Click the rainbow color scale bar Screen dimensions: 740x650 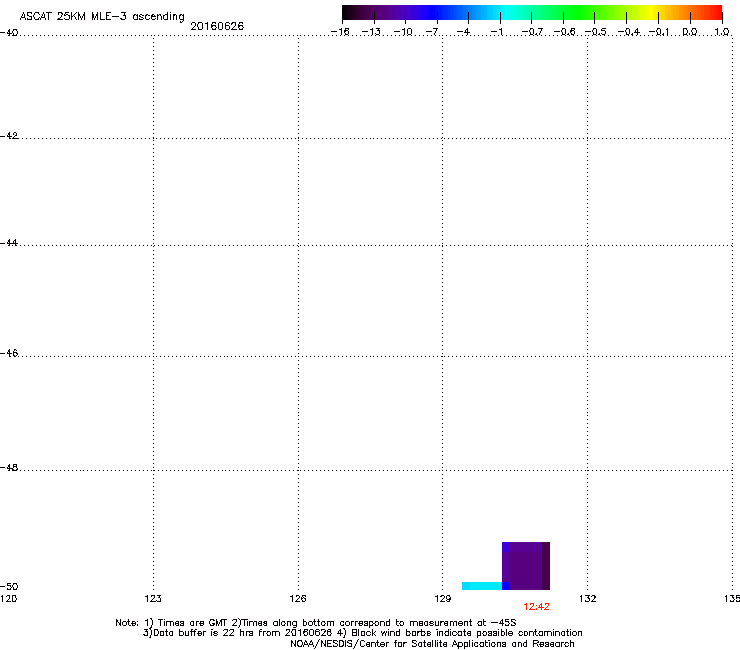click(532, 13)
